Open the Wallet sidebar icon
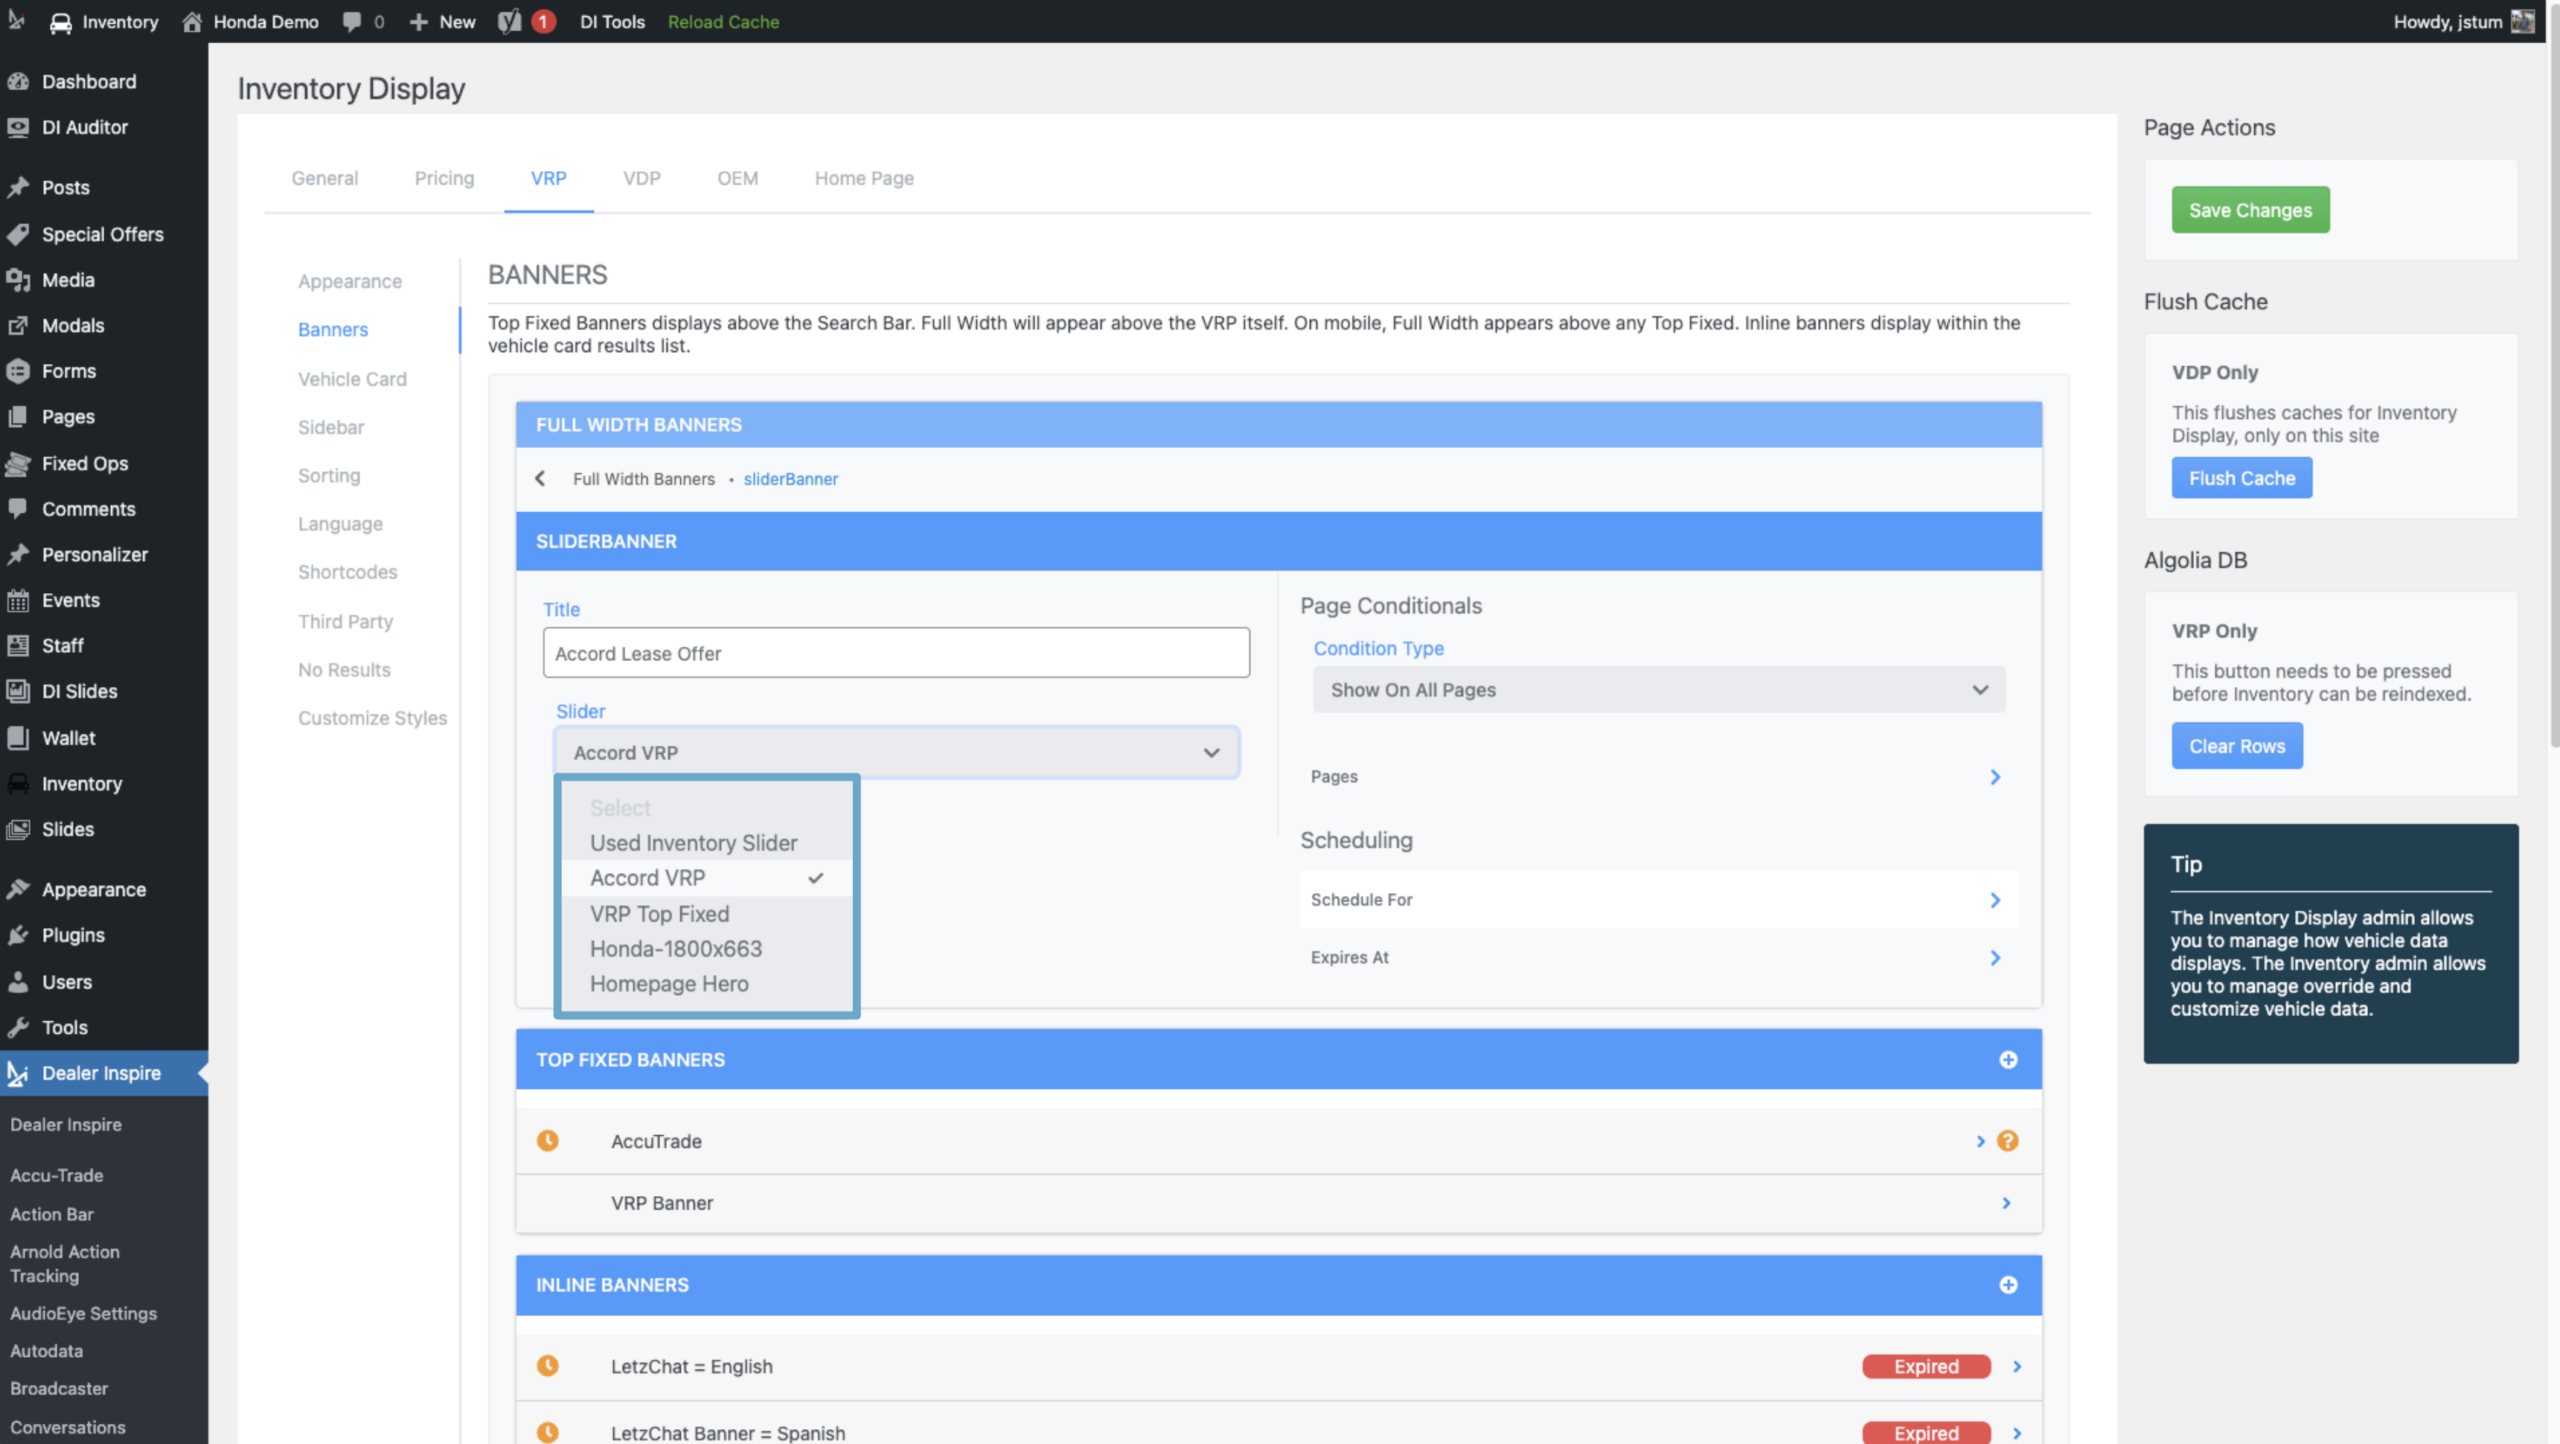 (18, 738)
